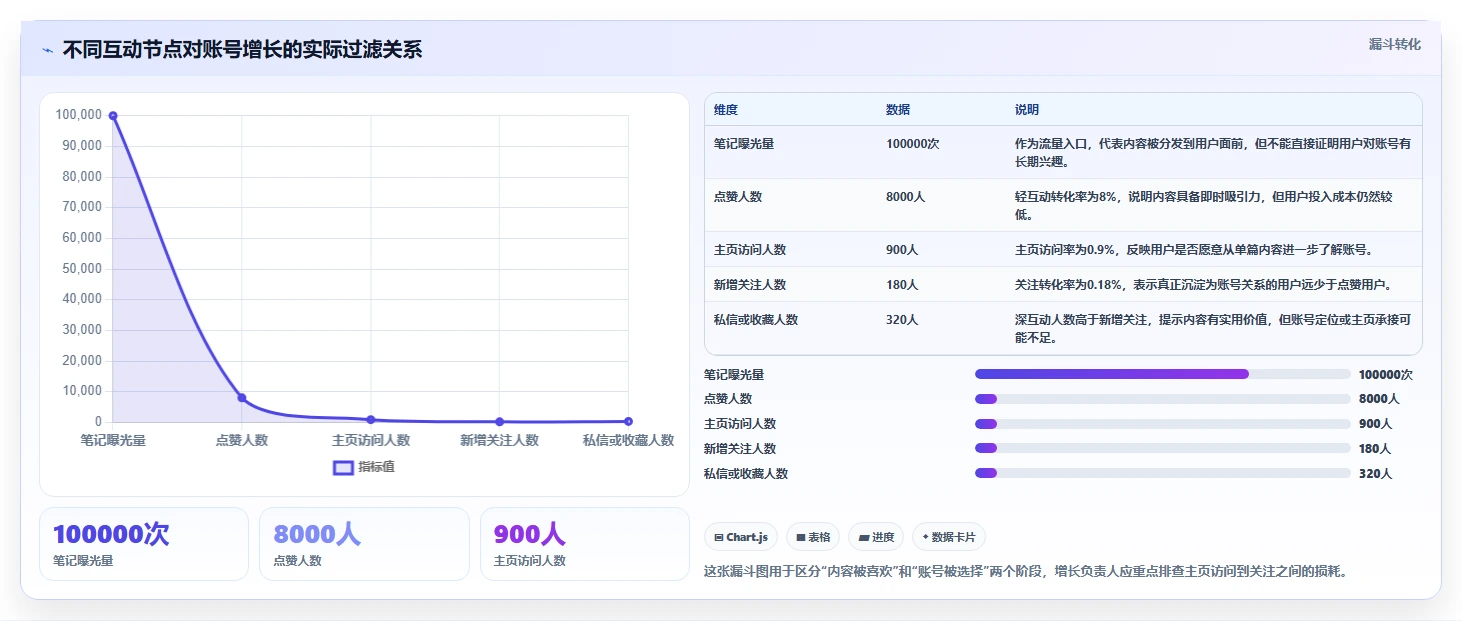The height and width of the screenshot is (621, 1462).
Task: Click the description starting 深互动人数高于新增关注
Action: point(1213,329)
